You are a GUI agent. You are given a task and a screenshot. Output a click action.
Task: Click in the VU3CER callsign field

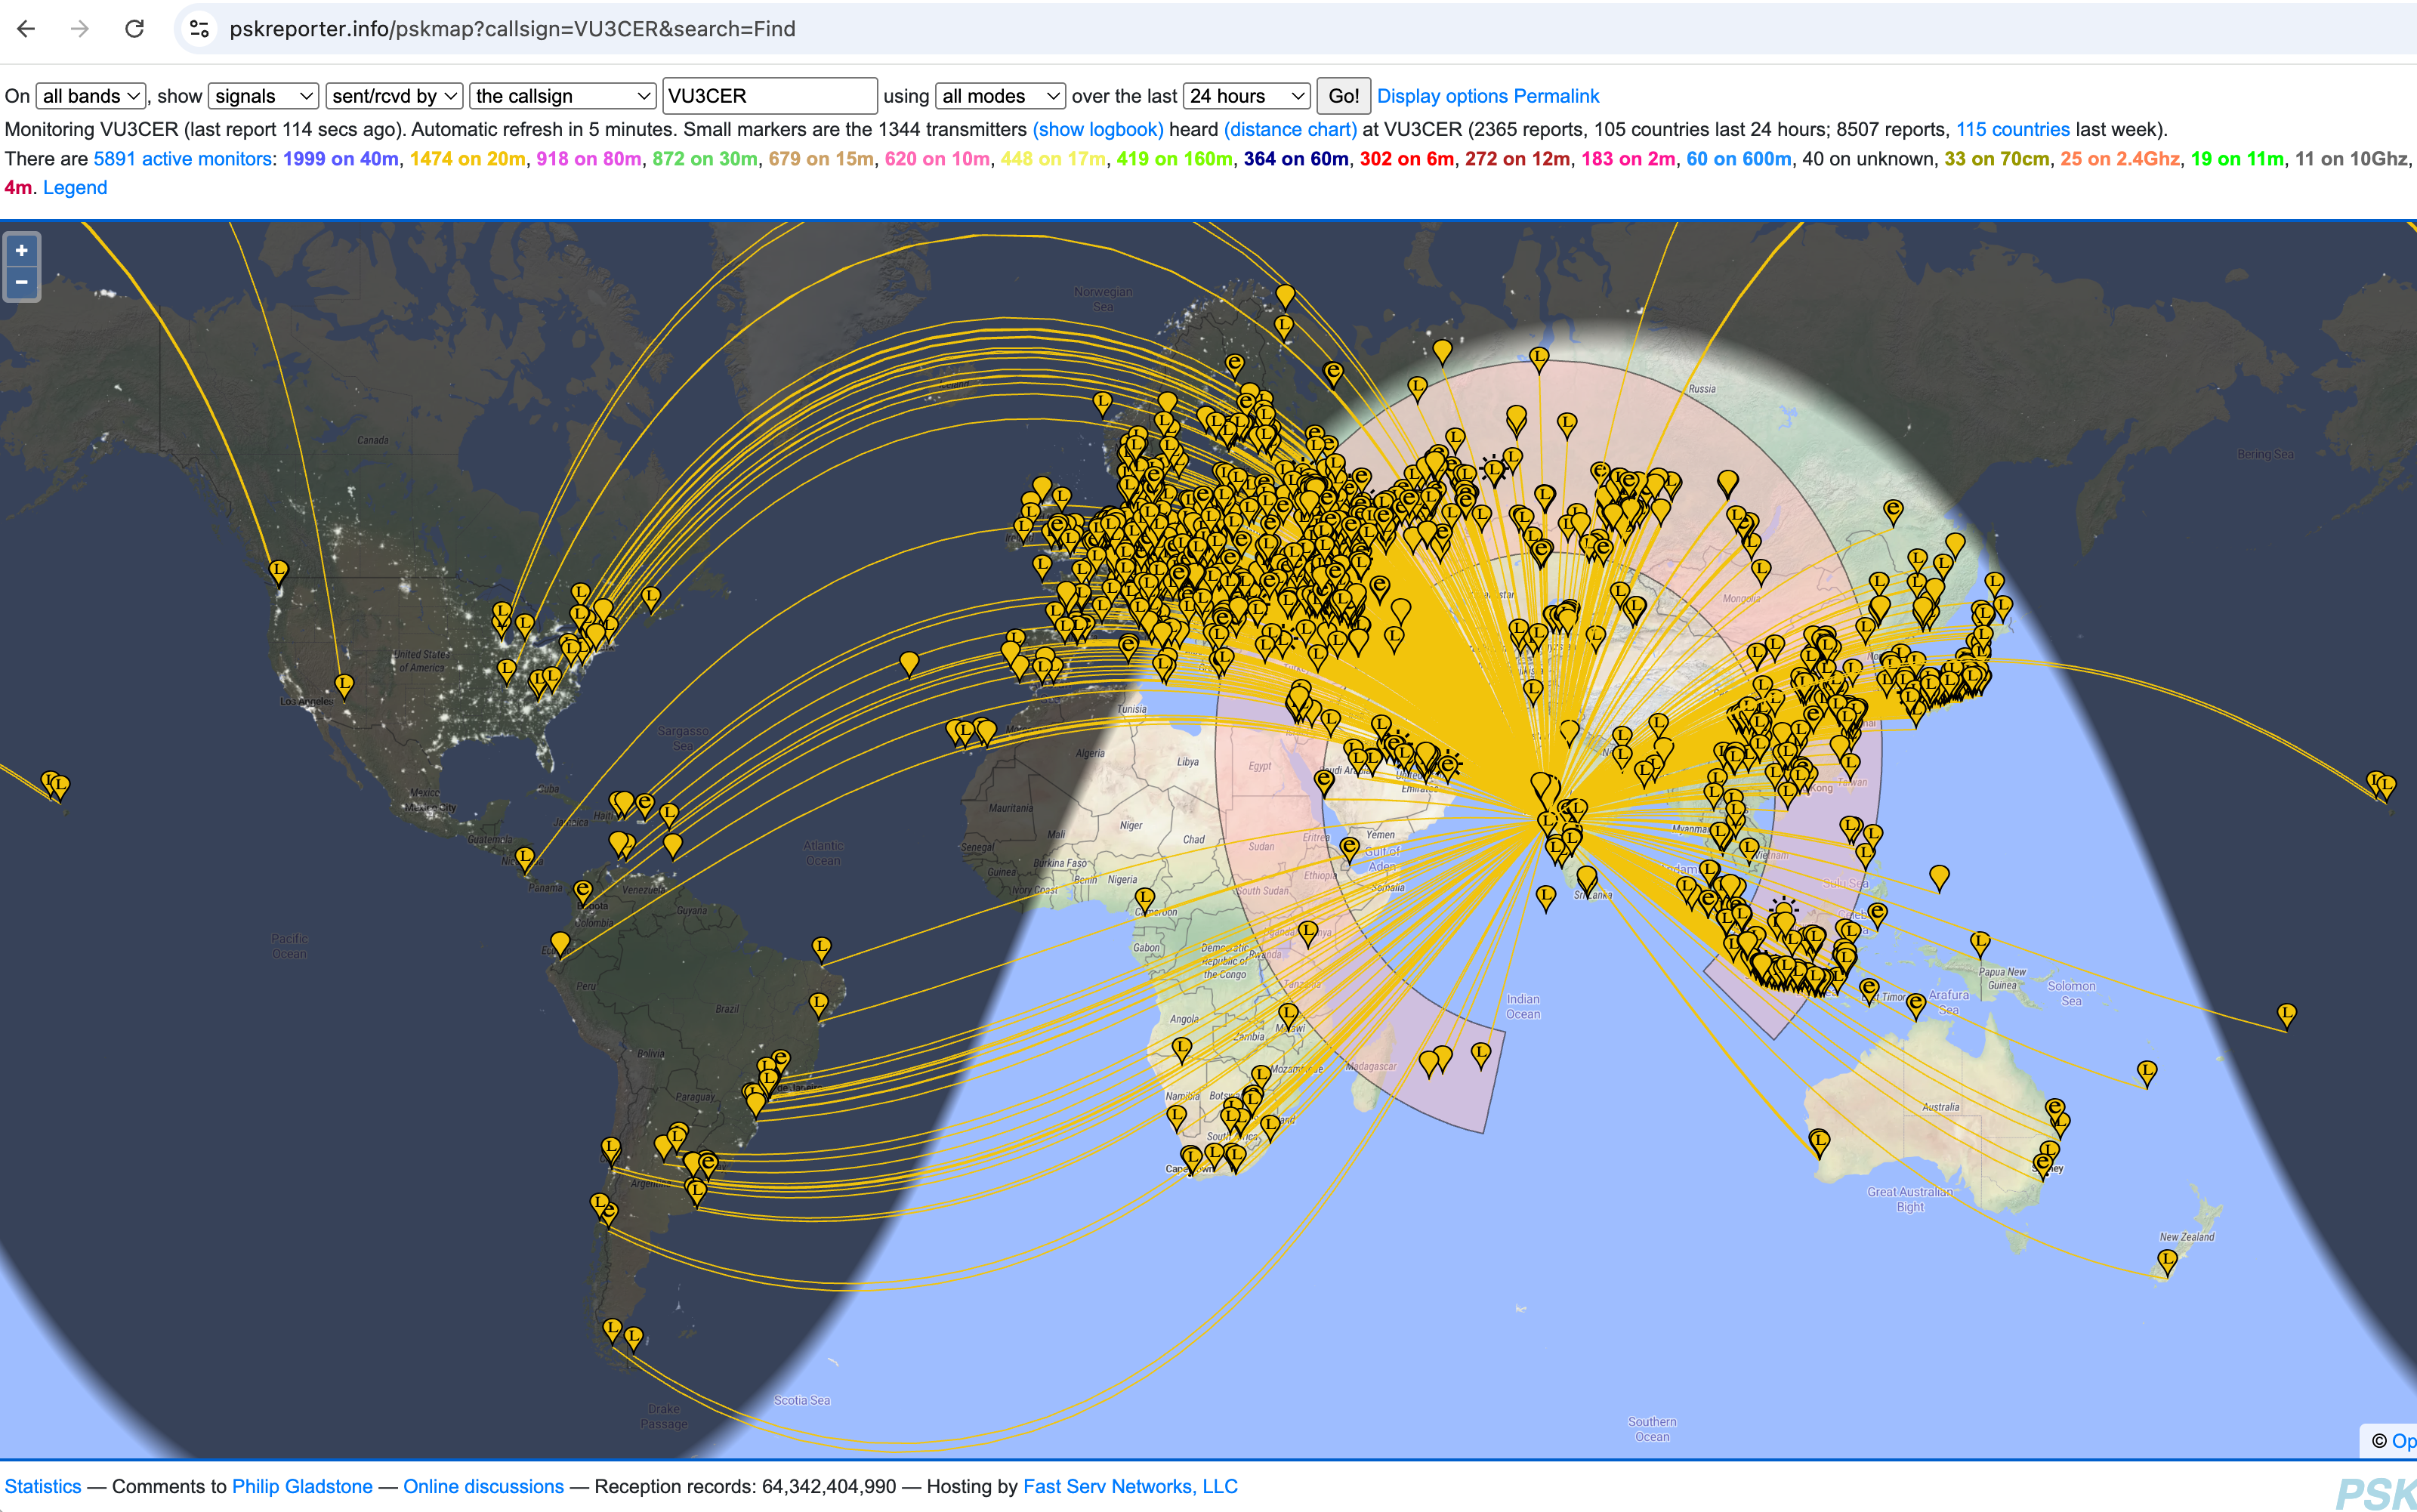coord(769,96)
